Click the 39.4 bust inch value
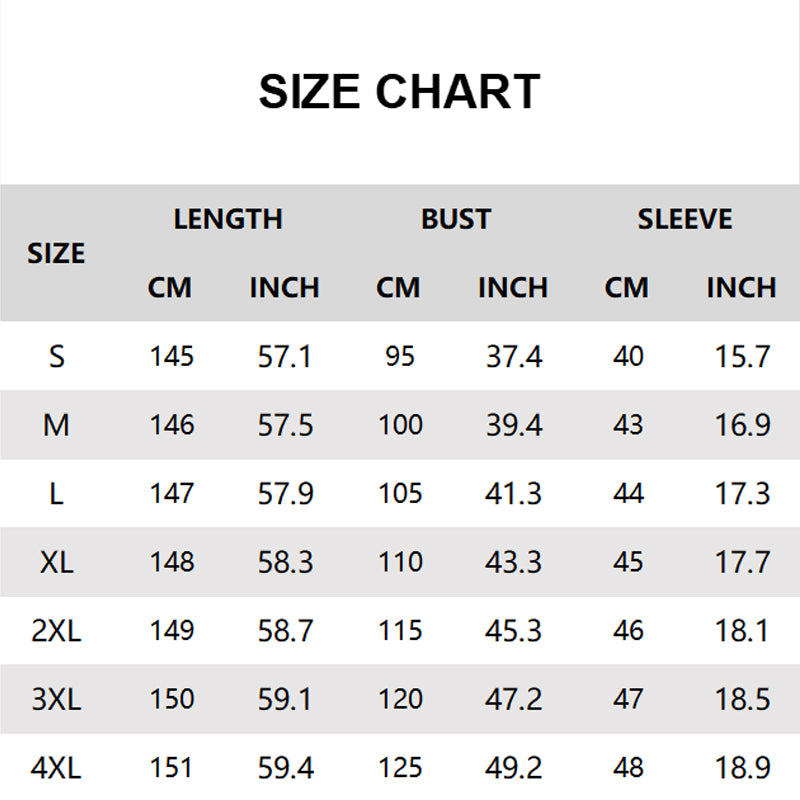The image size is (800, 800). [514, 425]
